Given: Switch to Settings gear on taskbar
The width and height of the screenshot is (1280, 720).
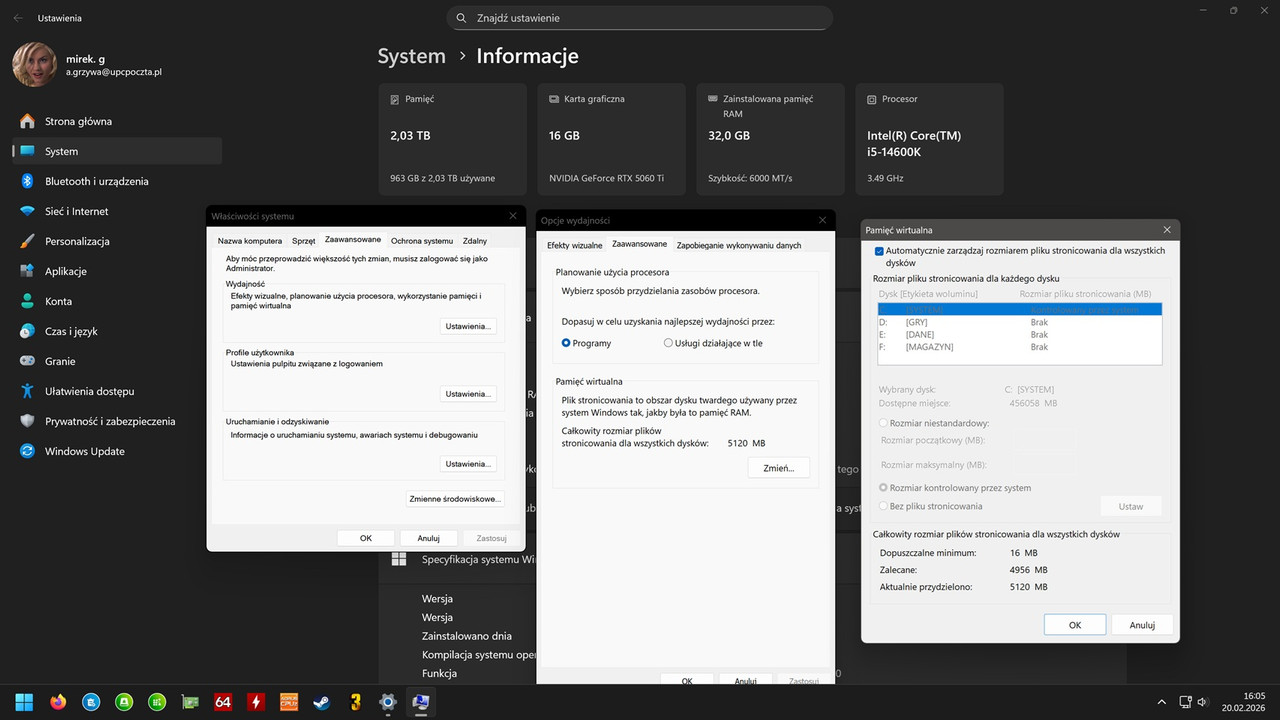Looking at the screenshot, I should (x=388, y=702).
